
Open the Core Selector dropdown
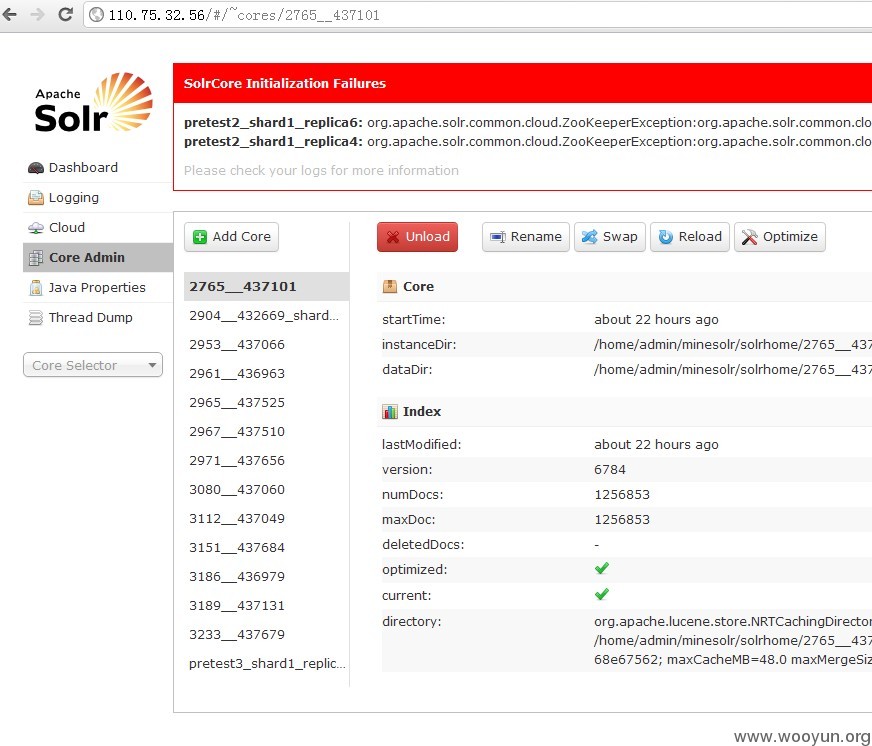(x=93, y=365)
